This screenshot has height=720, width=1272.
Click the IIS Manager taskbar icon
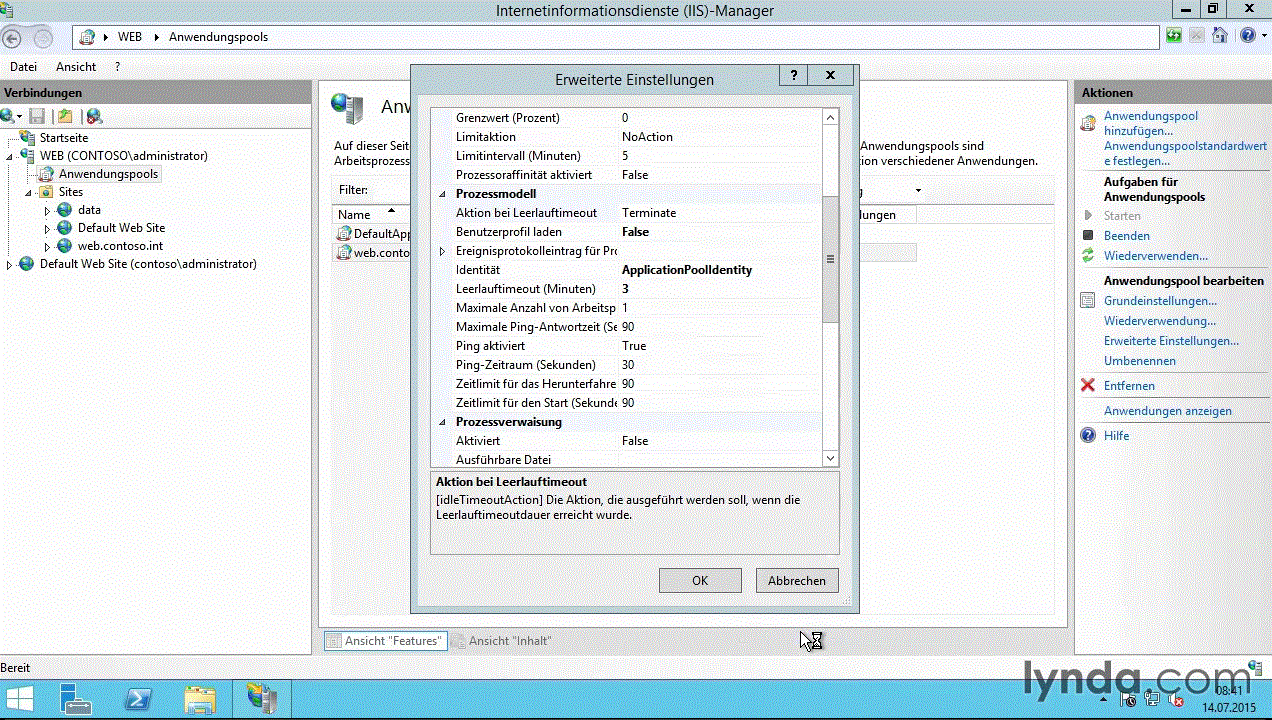(x=262, y=698)
